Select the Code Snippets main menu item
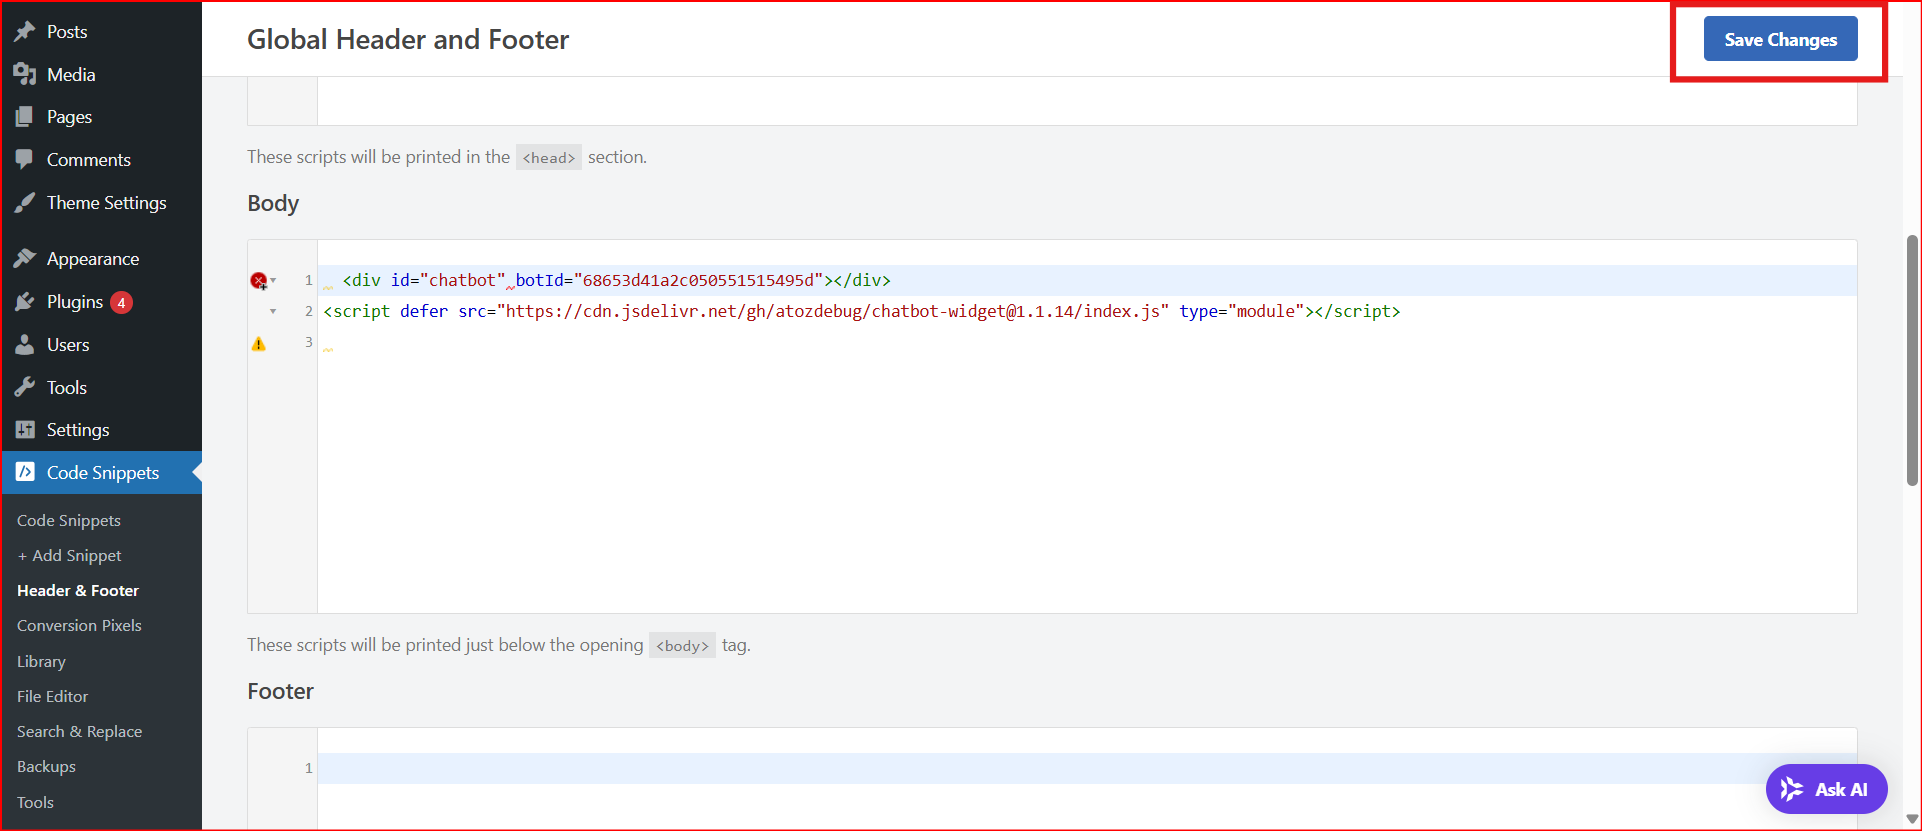 [x=101, y=473]
